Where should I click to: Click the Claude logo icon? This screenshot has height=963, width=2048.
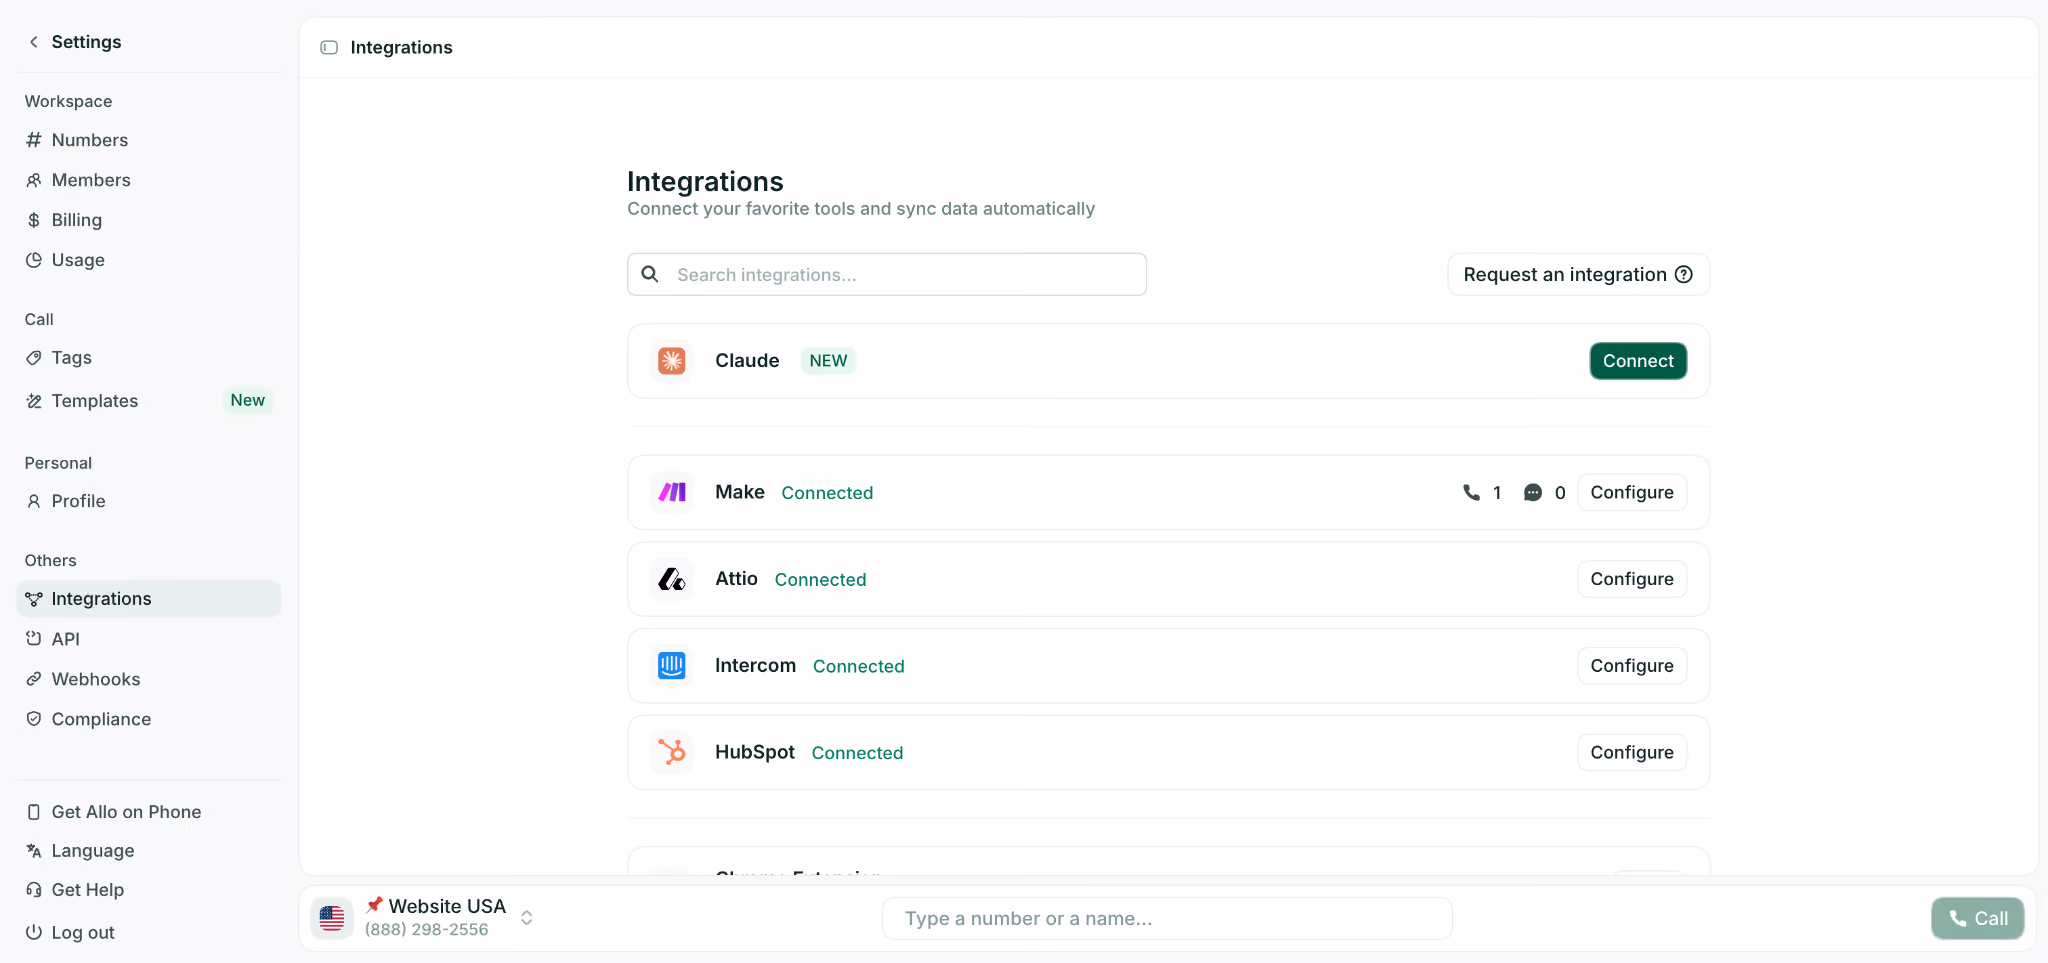pyautogui.click(x=672, y=361)
